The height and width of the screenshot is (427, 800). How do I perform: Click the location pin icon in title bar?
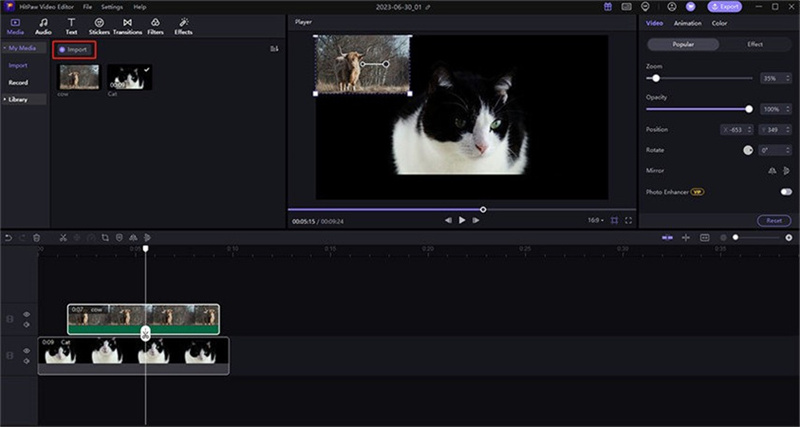pyautogui.click(x=645, y=7)
